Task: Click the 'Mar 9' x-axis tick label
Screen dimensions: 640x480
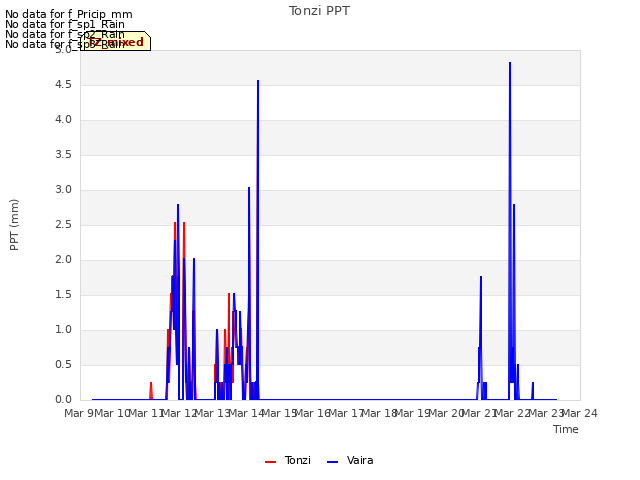Action: (79, 413)
